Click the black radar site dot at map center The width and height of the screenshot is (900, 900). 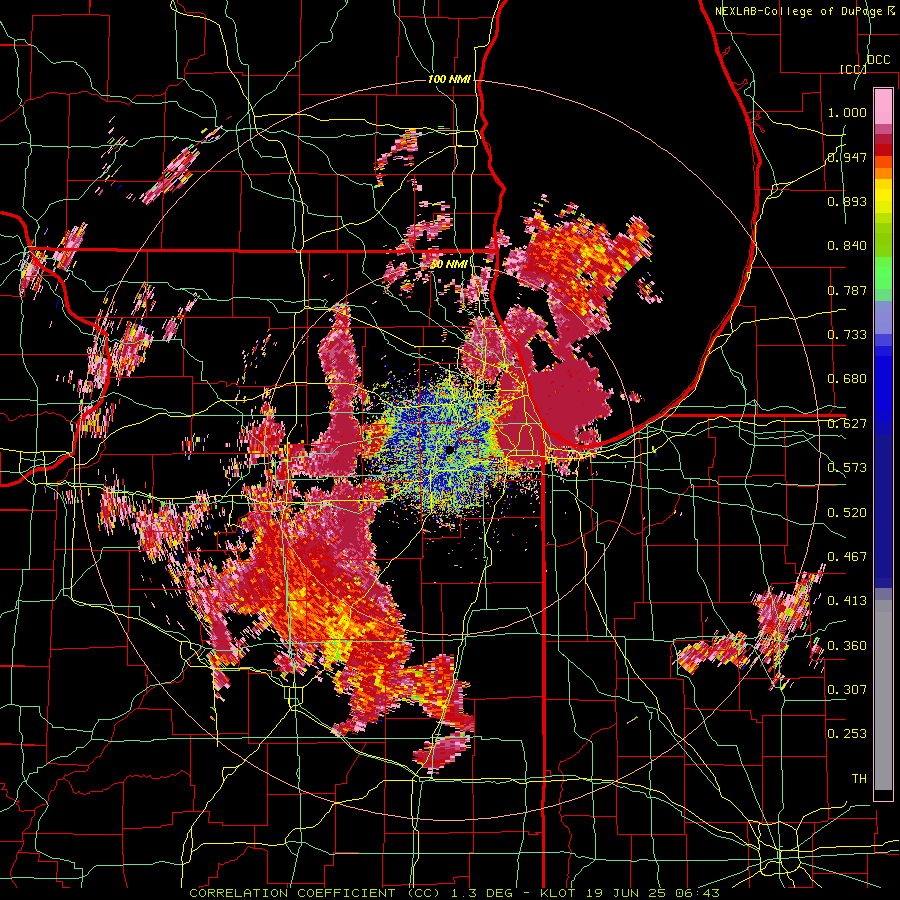tap(449, 450)
